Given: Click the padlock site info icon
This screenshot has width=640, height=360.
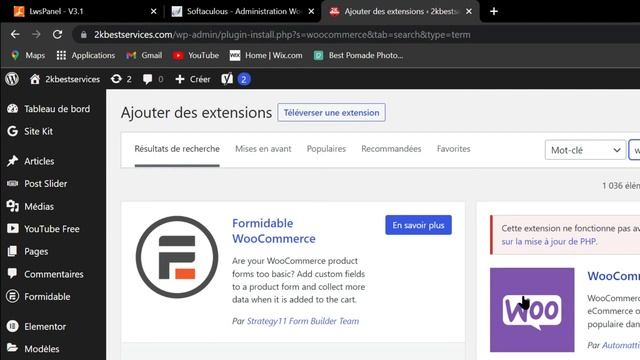Looking at the screenshot, I should (84, 35).
